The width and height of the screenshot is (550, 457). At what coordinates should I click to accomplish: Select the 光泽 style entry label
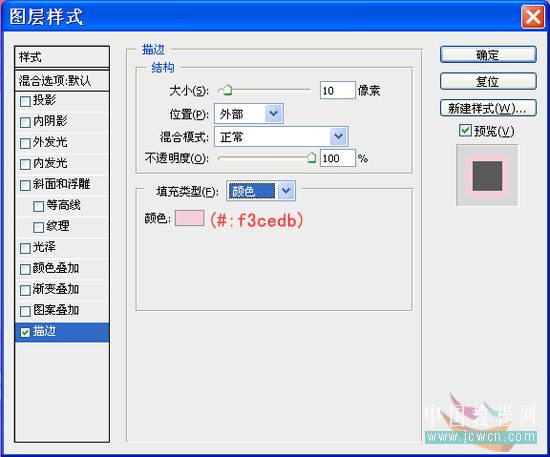(x=44, y=247)
